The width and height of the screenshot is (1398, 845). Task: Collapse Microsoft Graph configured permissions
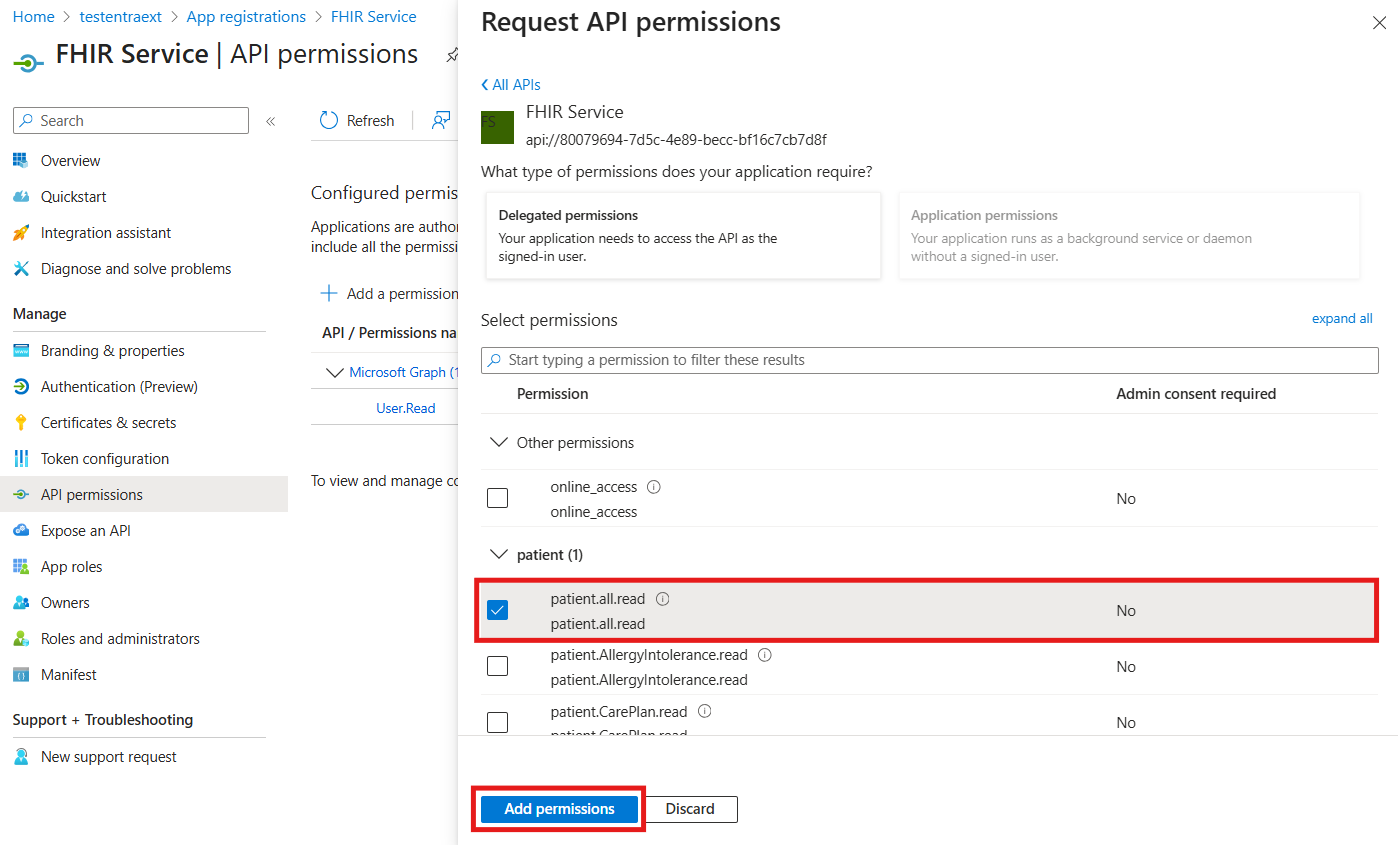(x=335, y=371)
